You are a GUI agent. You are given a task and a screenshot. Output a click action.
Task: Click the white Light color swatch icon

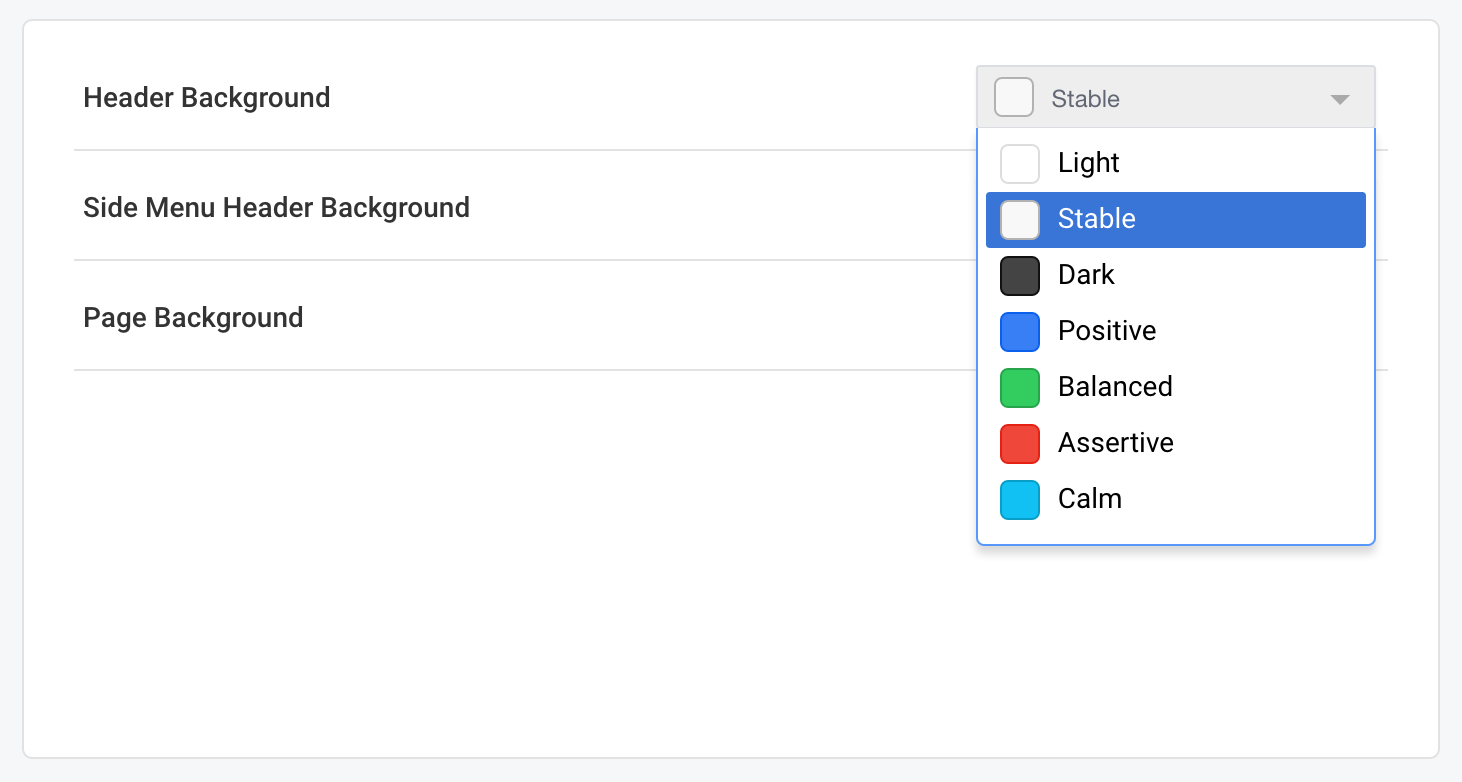[1019, 163]
